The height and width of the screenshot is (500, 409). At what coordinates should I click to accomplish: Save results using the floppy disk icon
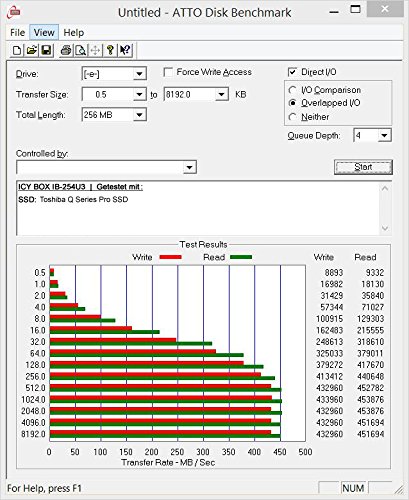pos(46,51)
